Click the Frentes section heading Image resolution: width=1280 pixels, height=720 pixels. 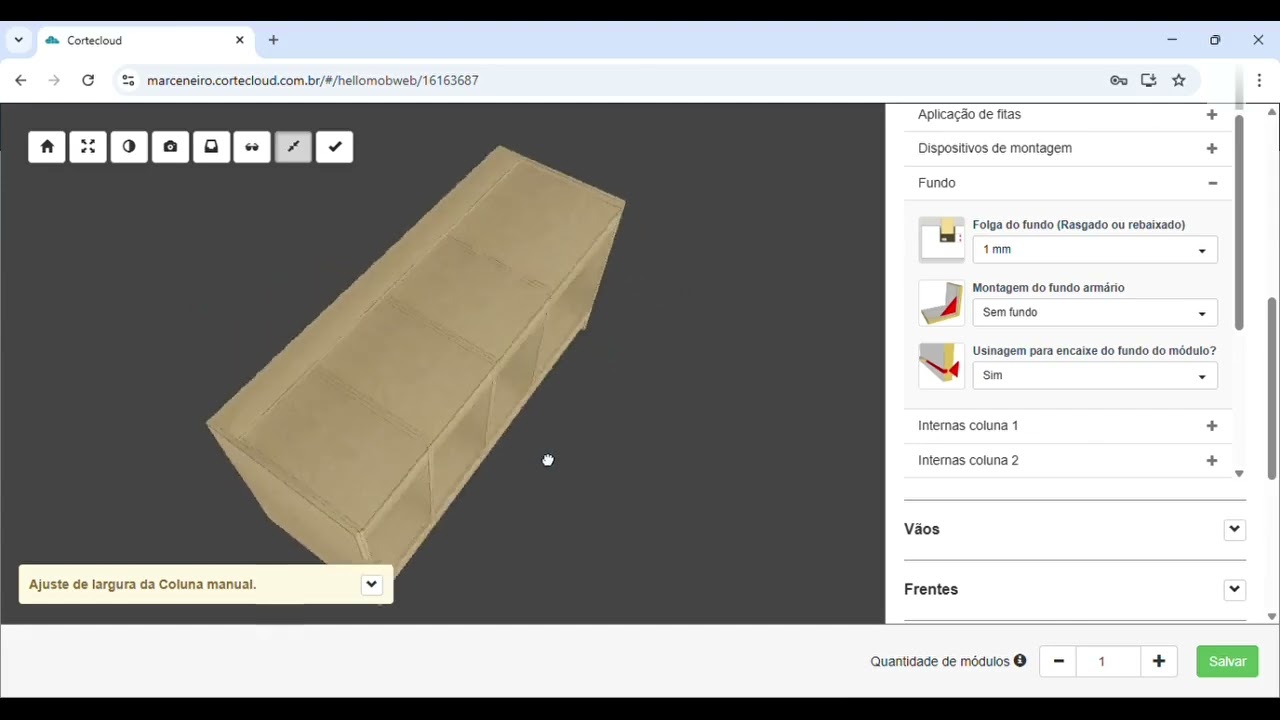931,590
